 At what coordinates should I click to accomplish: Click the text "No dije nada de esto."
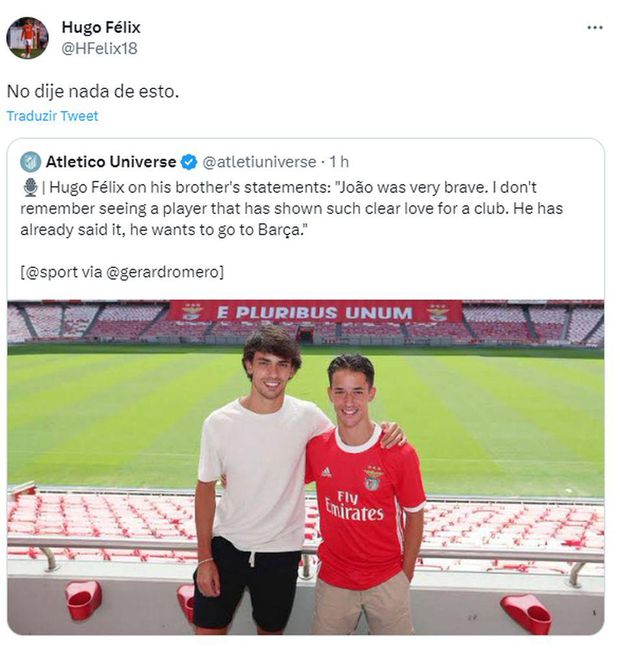click(x=92, y=91)
